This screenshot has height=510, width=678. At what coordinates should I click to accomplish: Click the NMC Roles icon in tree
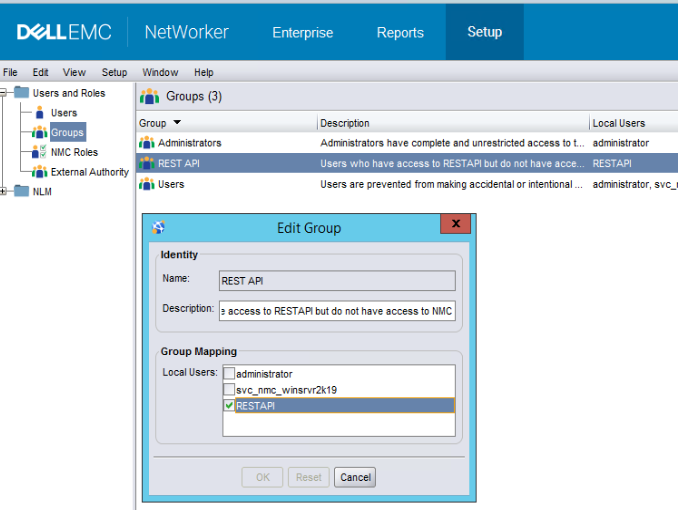coord(39,152)
